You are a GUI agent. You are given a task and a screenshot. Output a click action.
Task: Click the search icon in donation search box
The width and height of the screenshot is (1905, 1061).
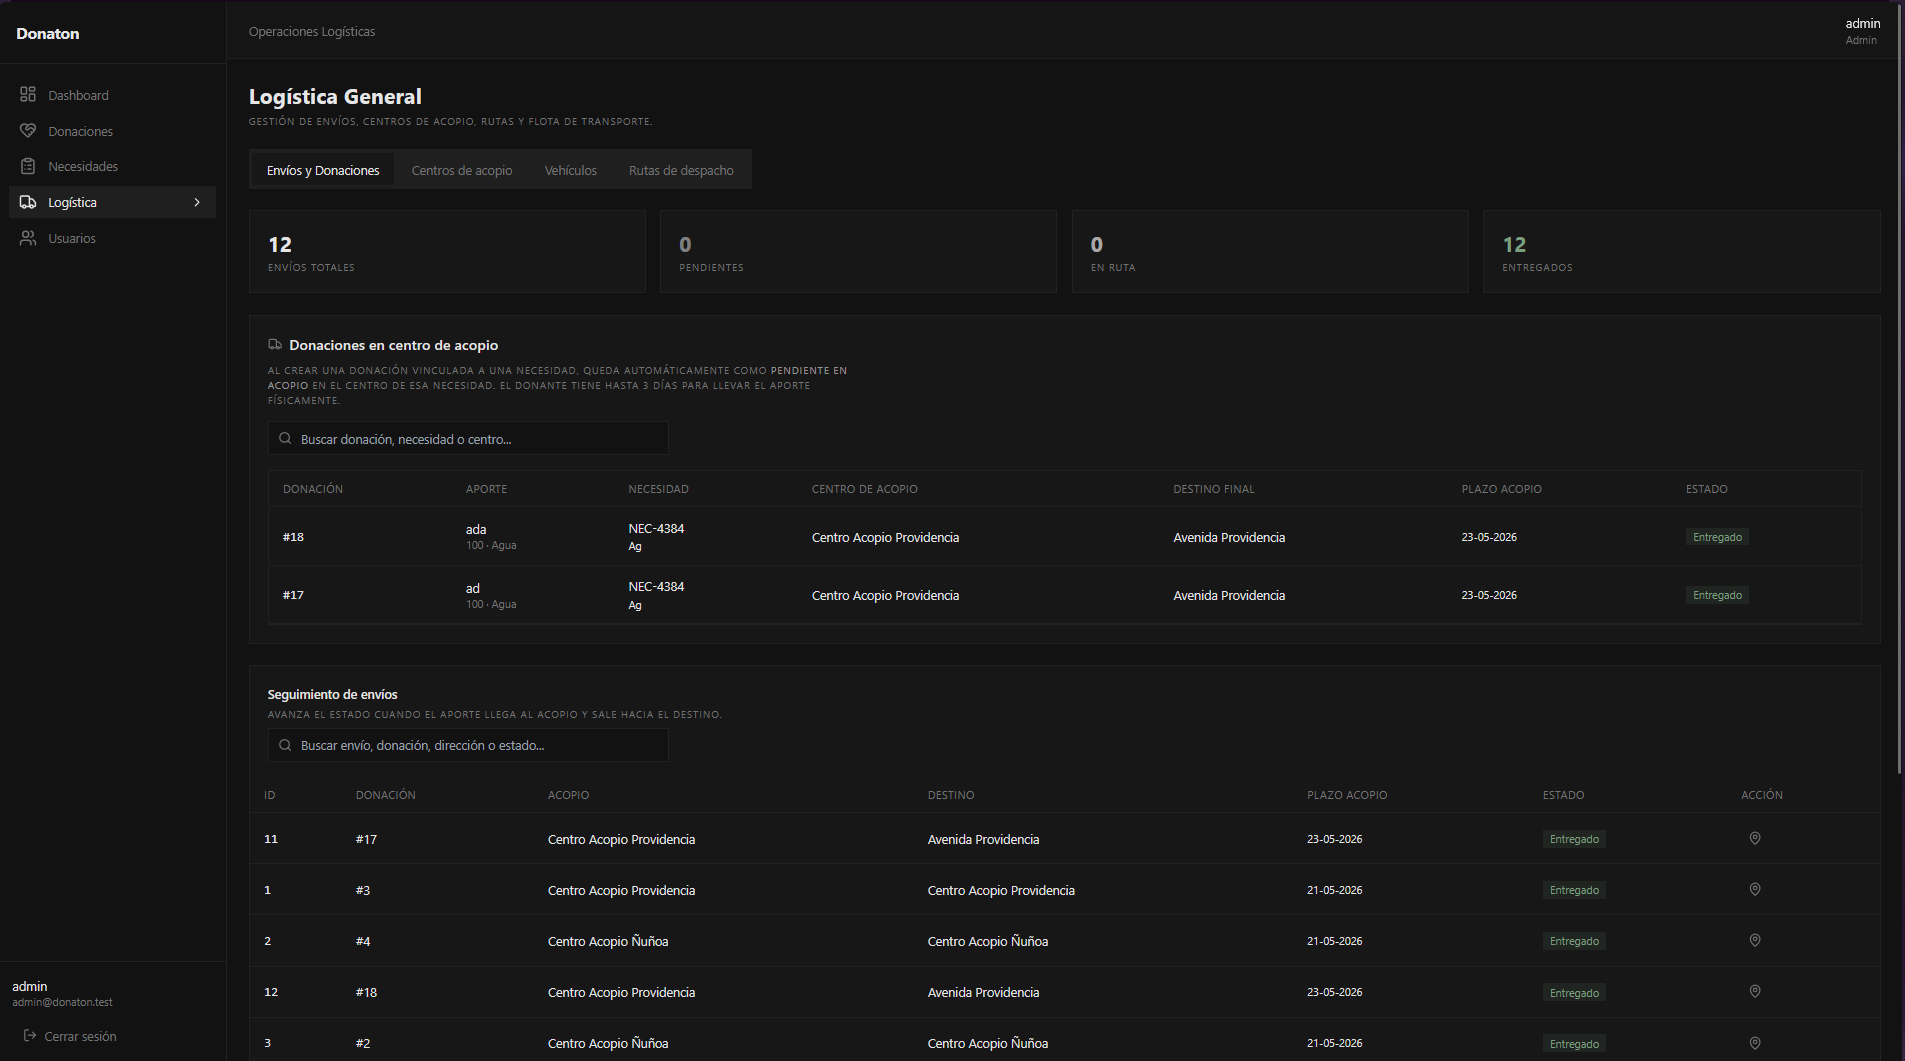point(285,439)
